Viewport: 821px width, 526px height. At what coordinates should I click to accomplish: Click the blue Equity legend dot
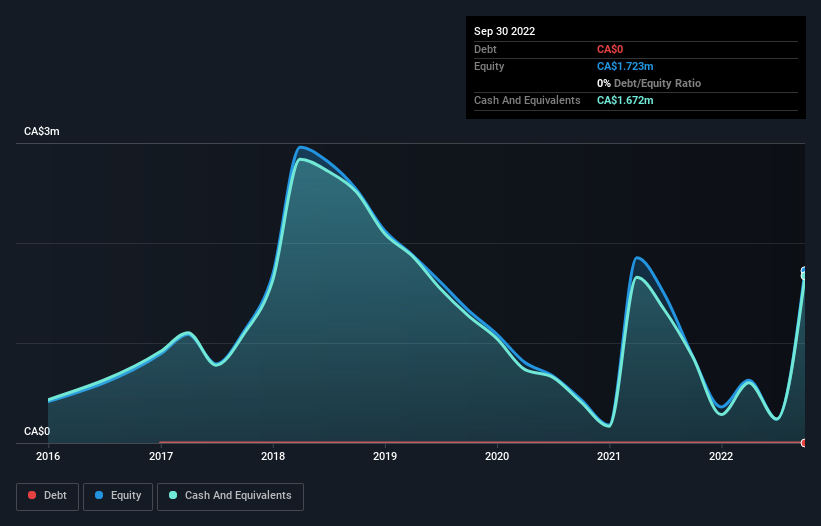[99, 495]
